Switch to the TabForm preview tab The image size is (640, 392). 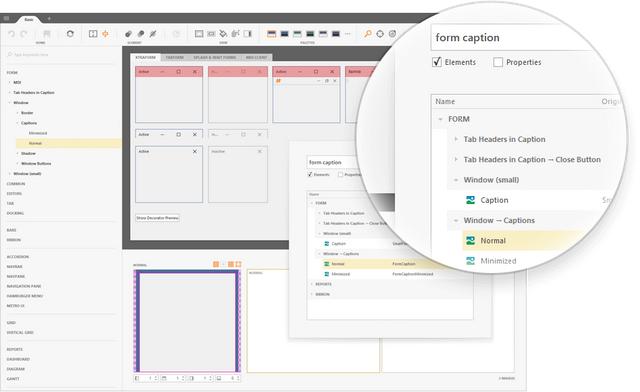[175, 58]
